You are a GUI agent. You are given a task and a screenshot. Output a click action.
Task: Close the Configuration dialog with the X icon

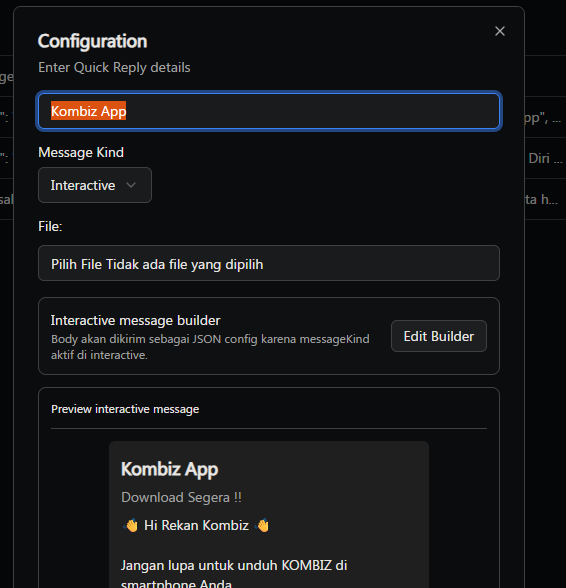500,31
